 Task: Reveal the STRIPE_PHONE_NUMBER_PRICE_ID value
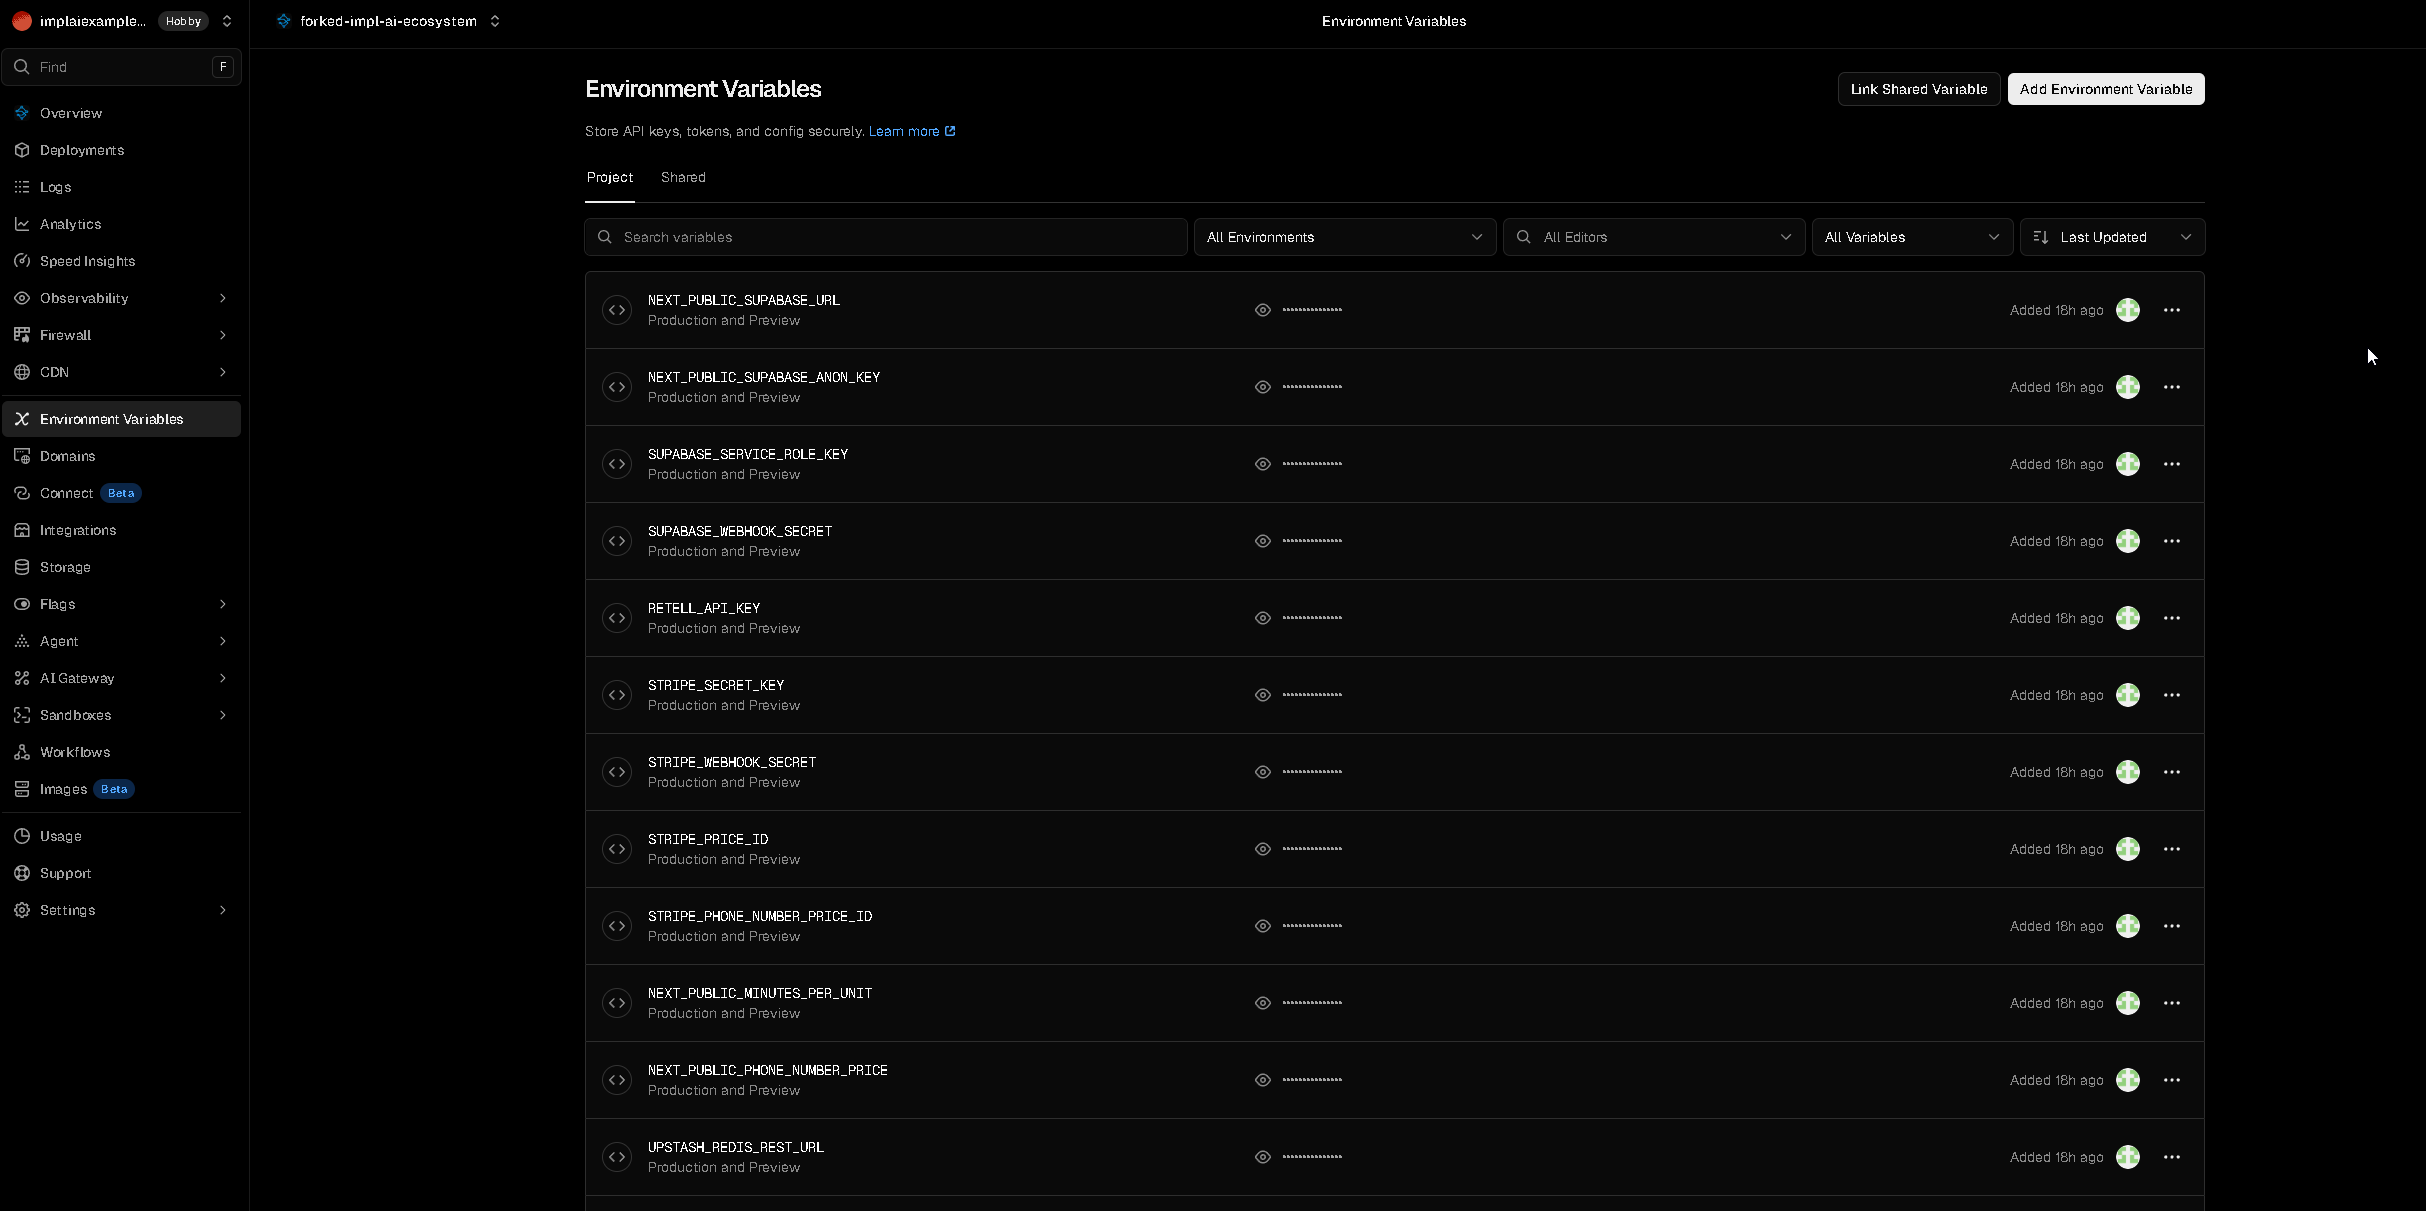1263,926
